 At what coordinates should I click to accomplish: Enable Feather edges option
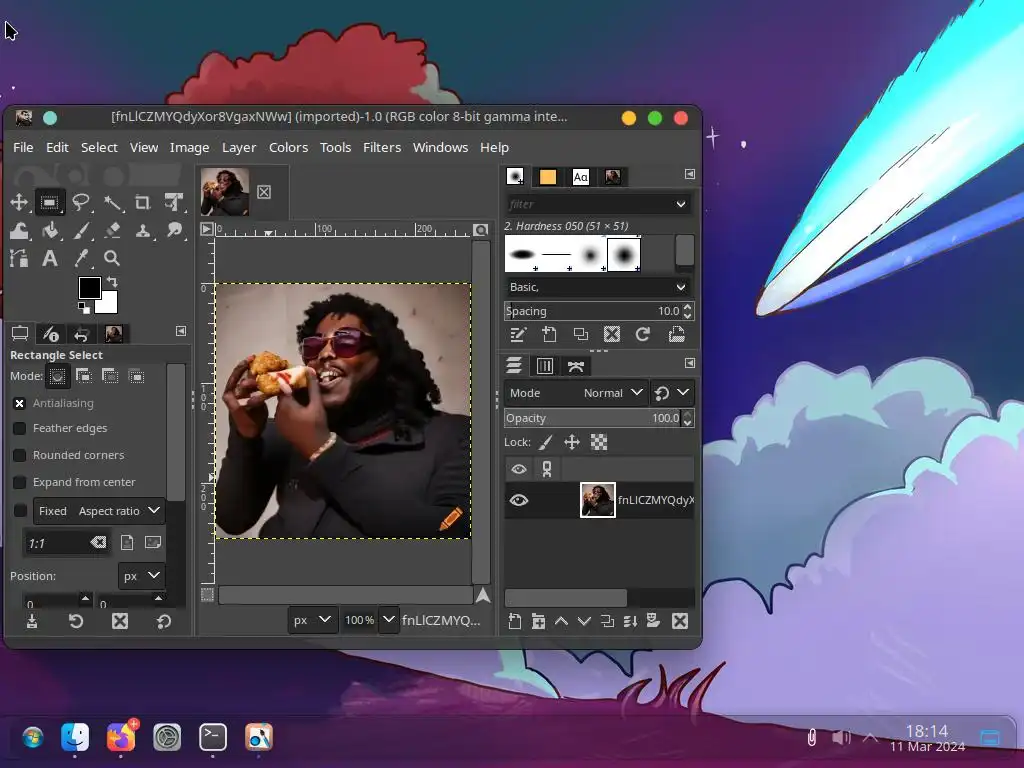(20, 428)
